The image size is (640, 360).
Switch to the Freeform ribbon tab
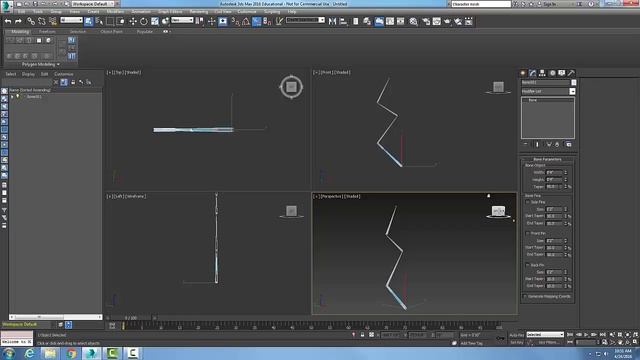[x=47, y=31]
